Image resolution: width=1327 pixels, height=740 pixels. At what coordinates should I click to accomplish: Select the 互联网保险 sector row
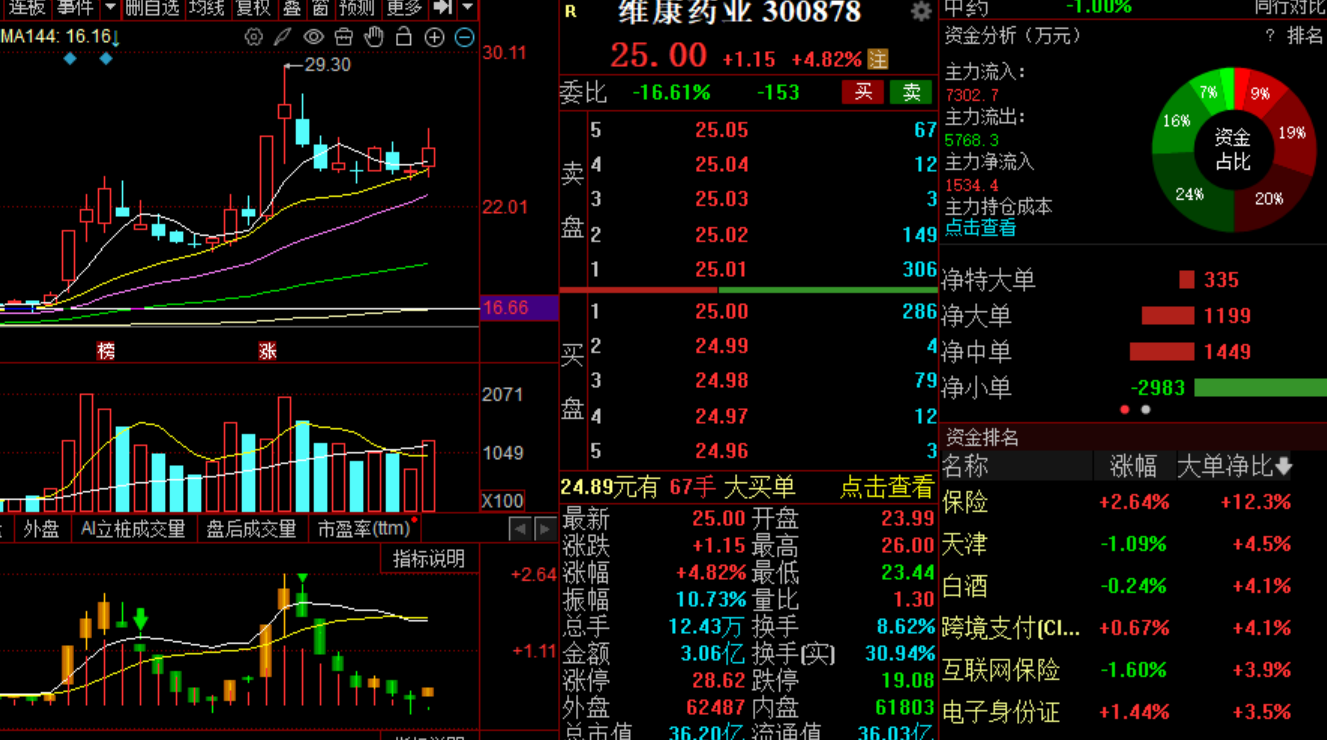pos(1134,670)
